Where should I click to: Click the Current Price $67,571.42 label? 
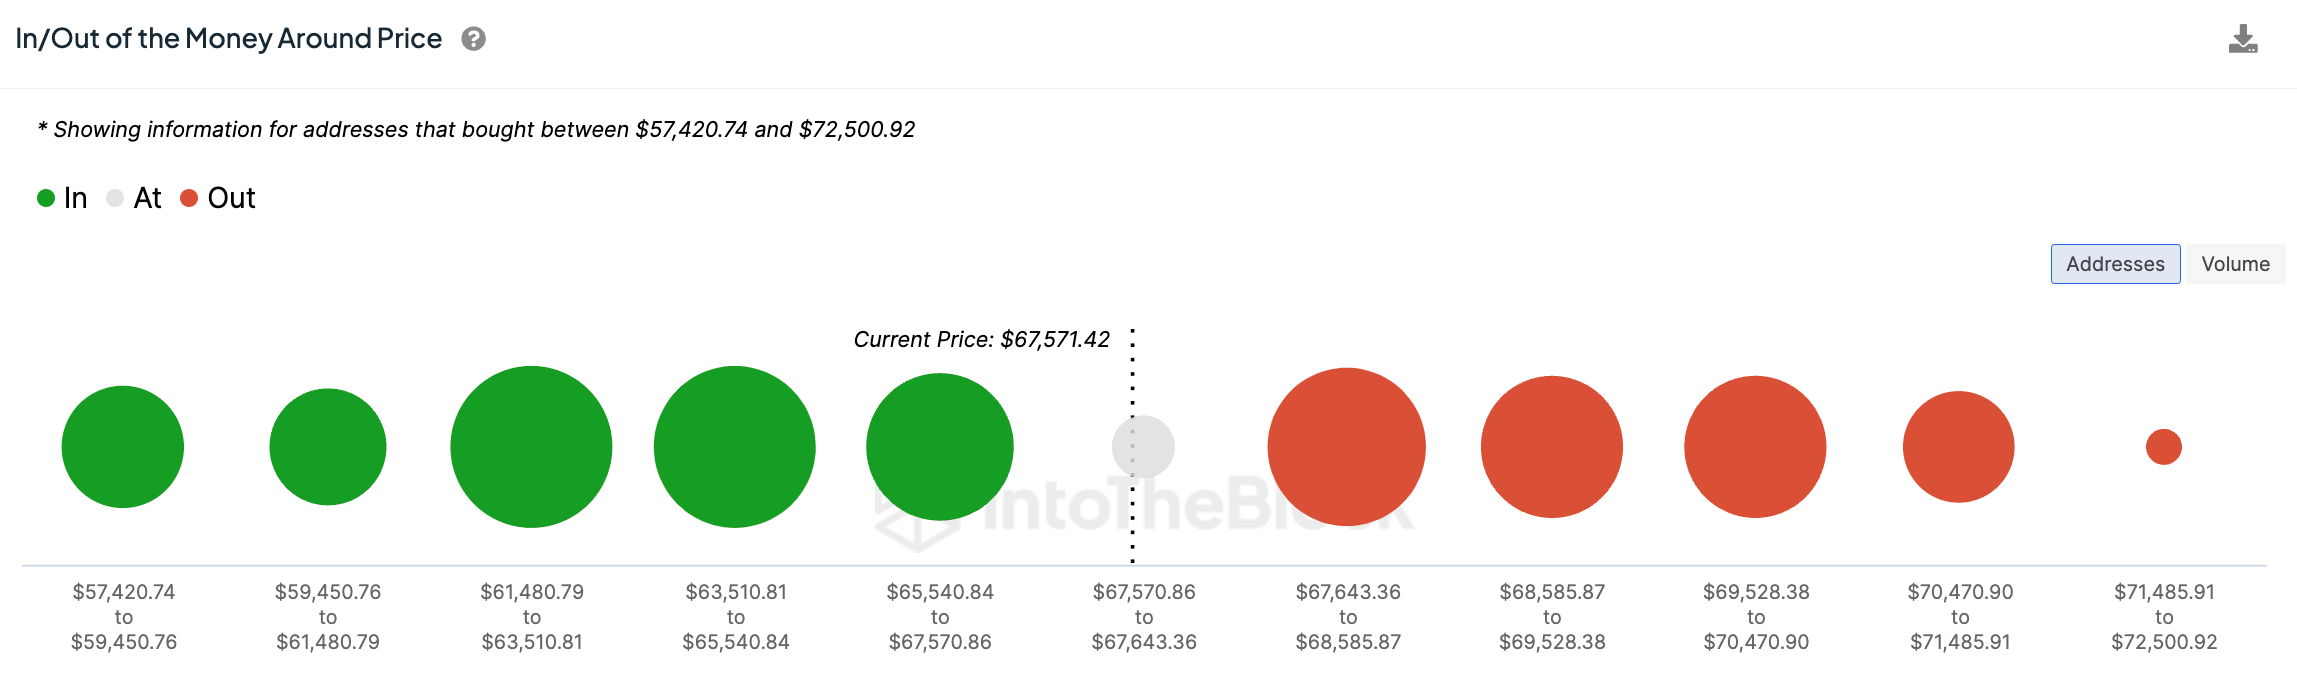pyautogui.click(x=982, y=340)
